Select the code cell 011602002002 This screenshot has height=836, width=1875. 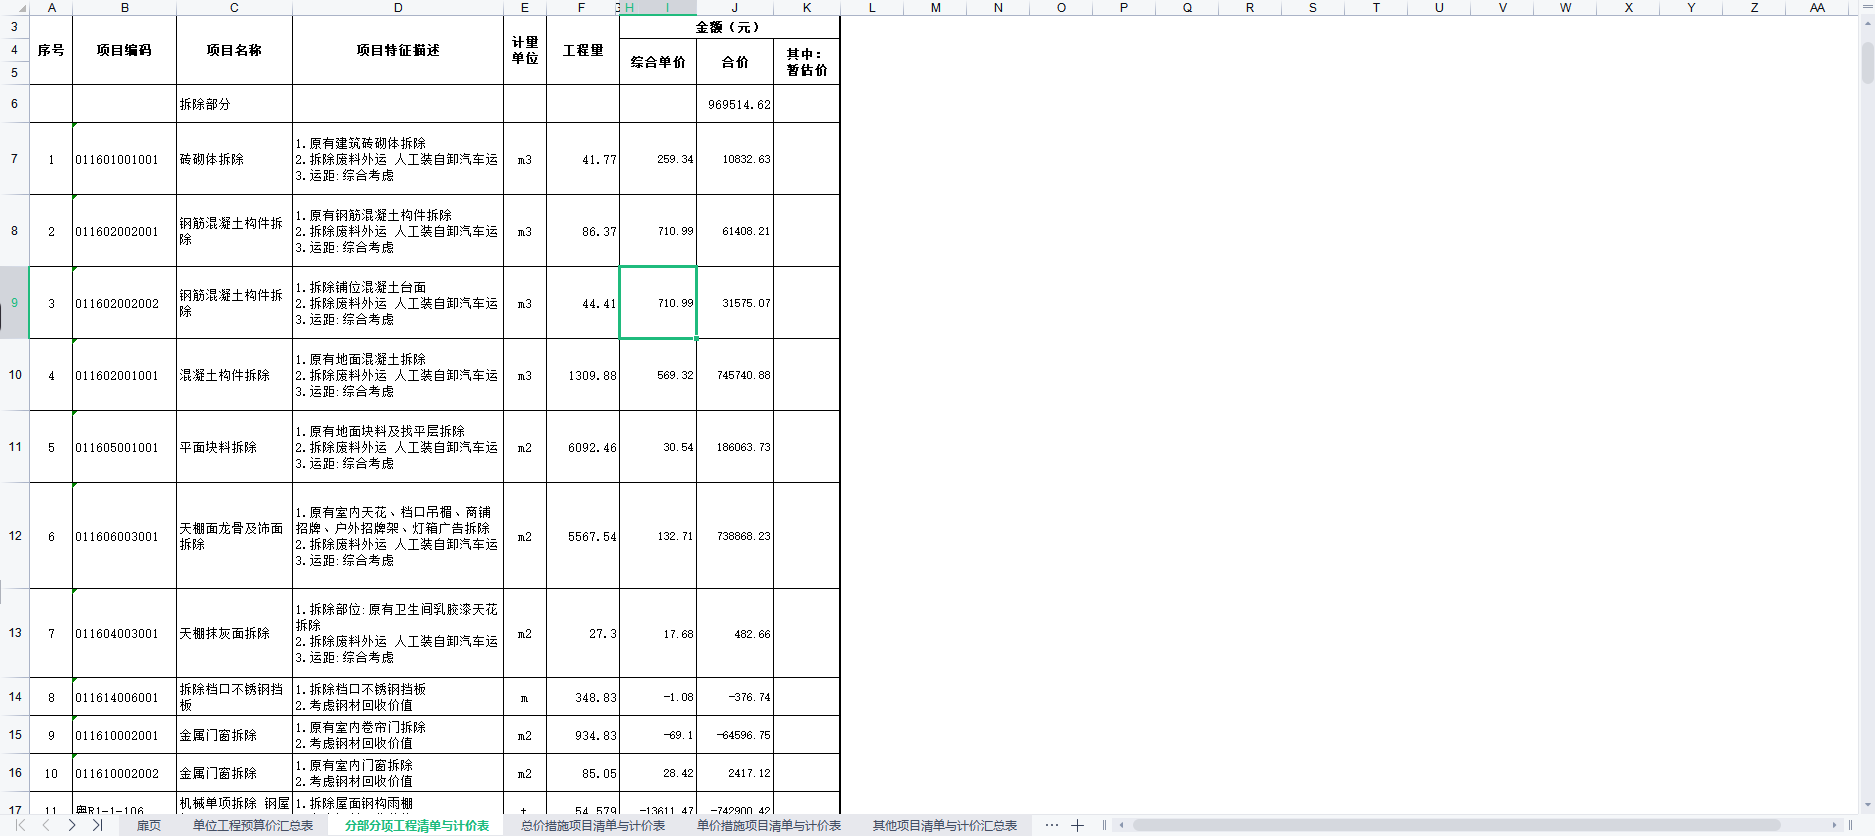pyautogui.click(x=124, y=303)
